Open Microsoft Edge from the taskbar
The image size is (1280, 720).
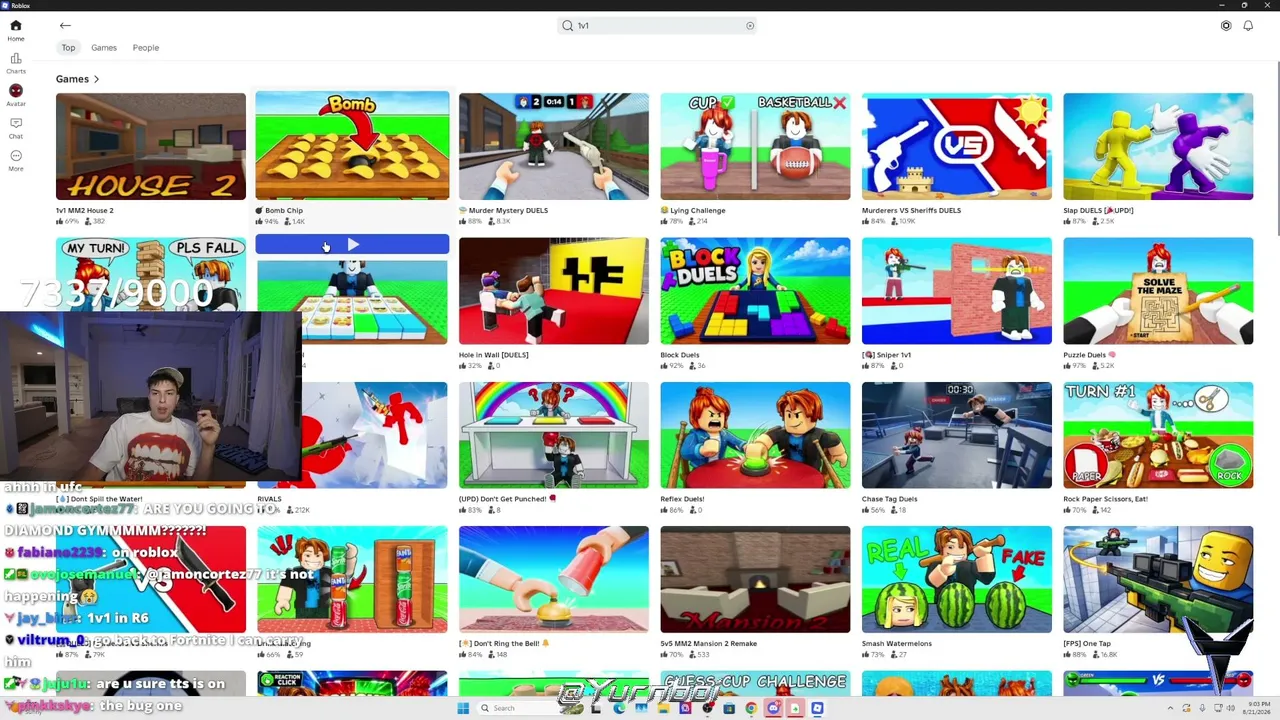tap(619, 708)
